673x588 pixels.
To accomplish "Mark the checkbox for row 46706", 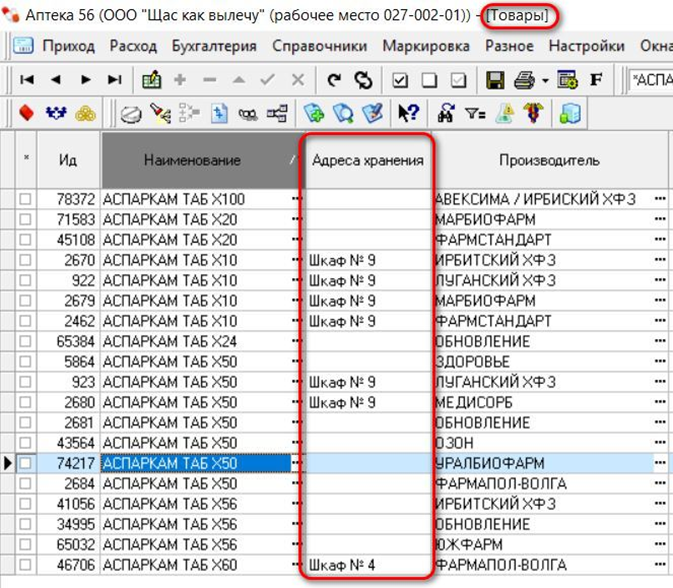I will (x=25, y=565).
